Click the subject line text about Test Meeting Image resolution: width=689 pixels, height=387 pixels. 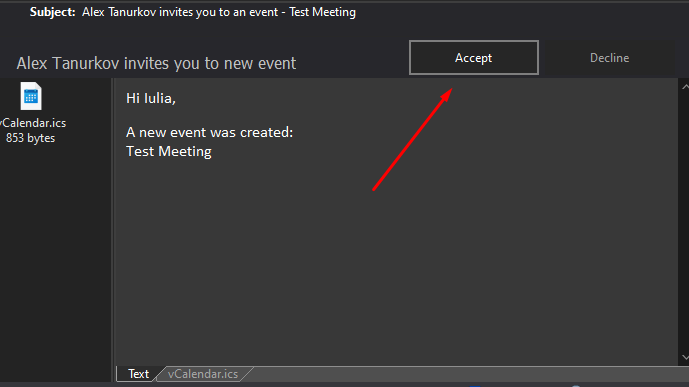(x=219, y=12)
